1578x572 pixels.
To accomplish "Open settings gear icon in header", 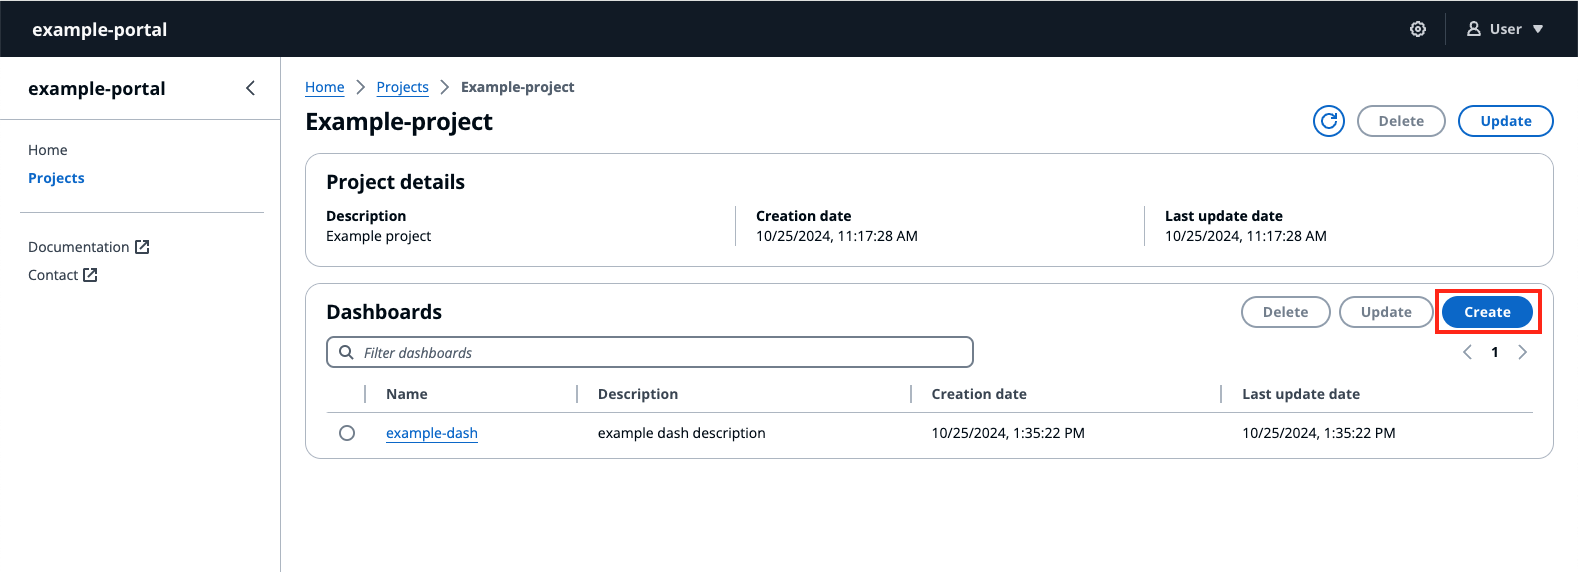I will pyautogui.click(x=1417, y=29).
